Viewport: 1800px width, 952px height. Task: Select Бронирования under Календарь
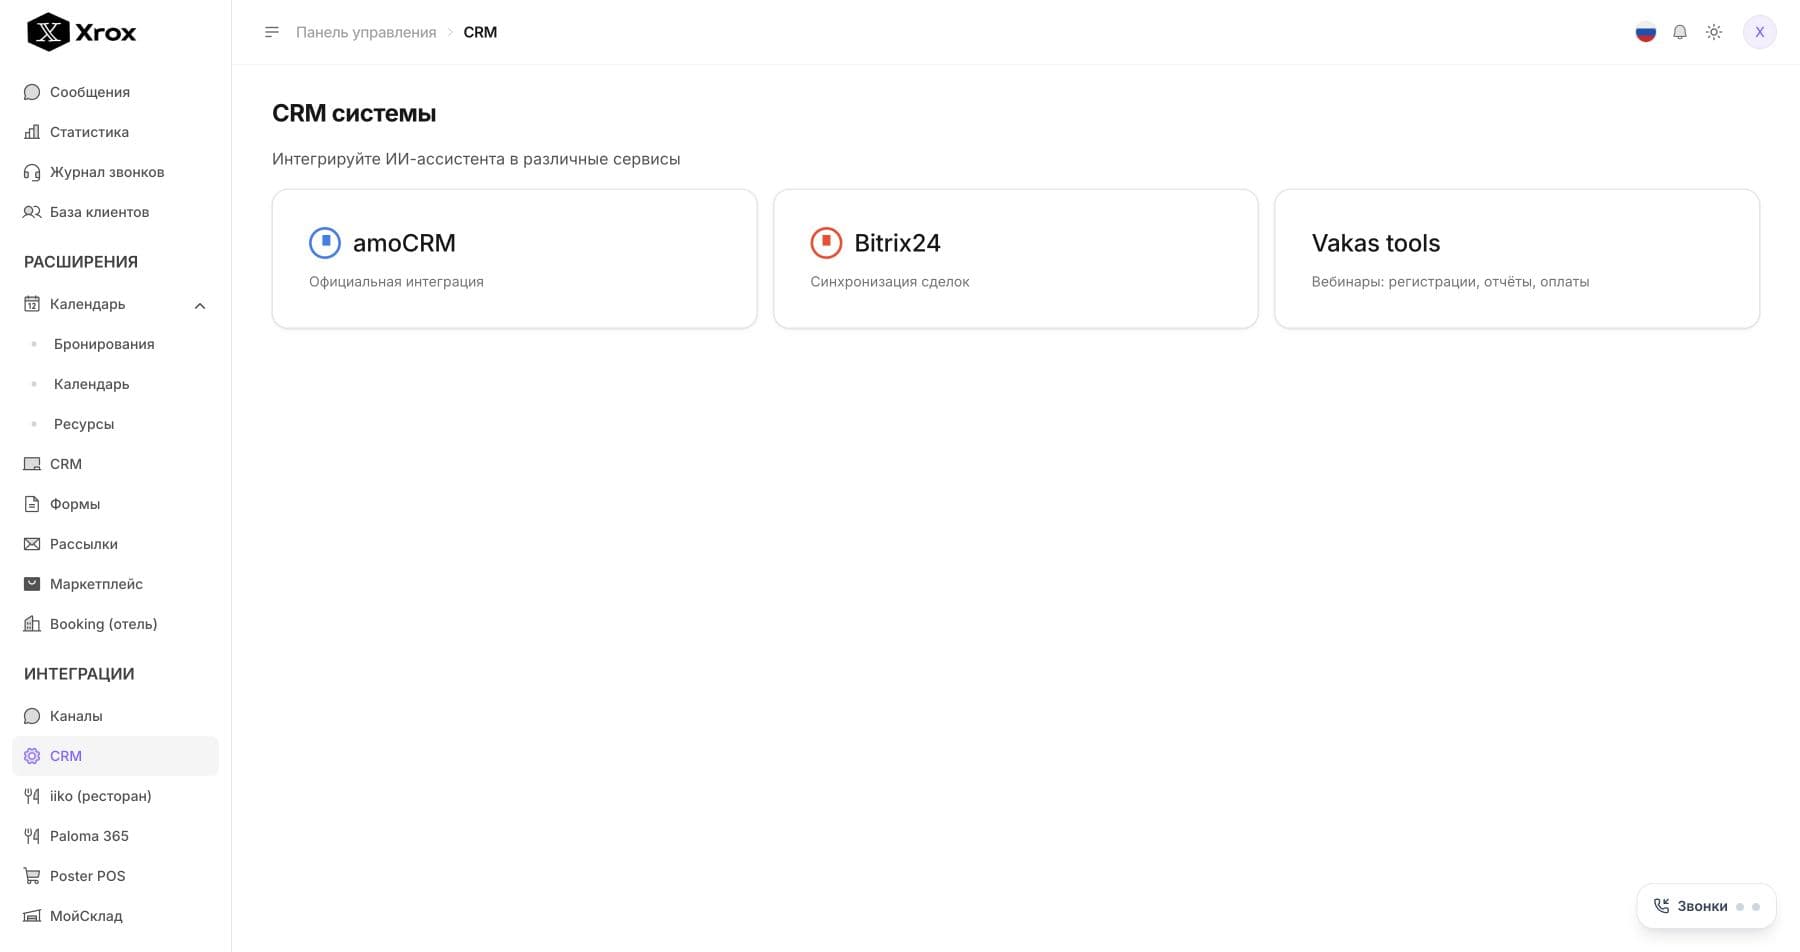(104, 344)
